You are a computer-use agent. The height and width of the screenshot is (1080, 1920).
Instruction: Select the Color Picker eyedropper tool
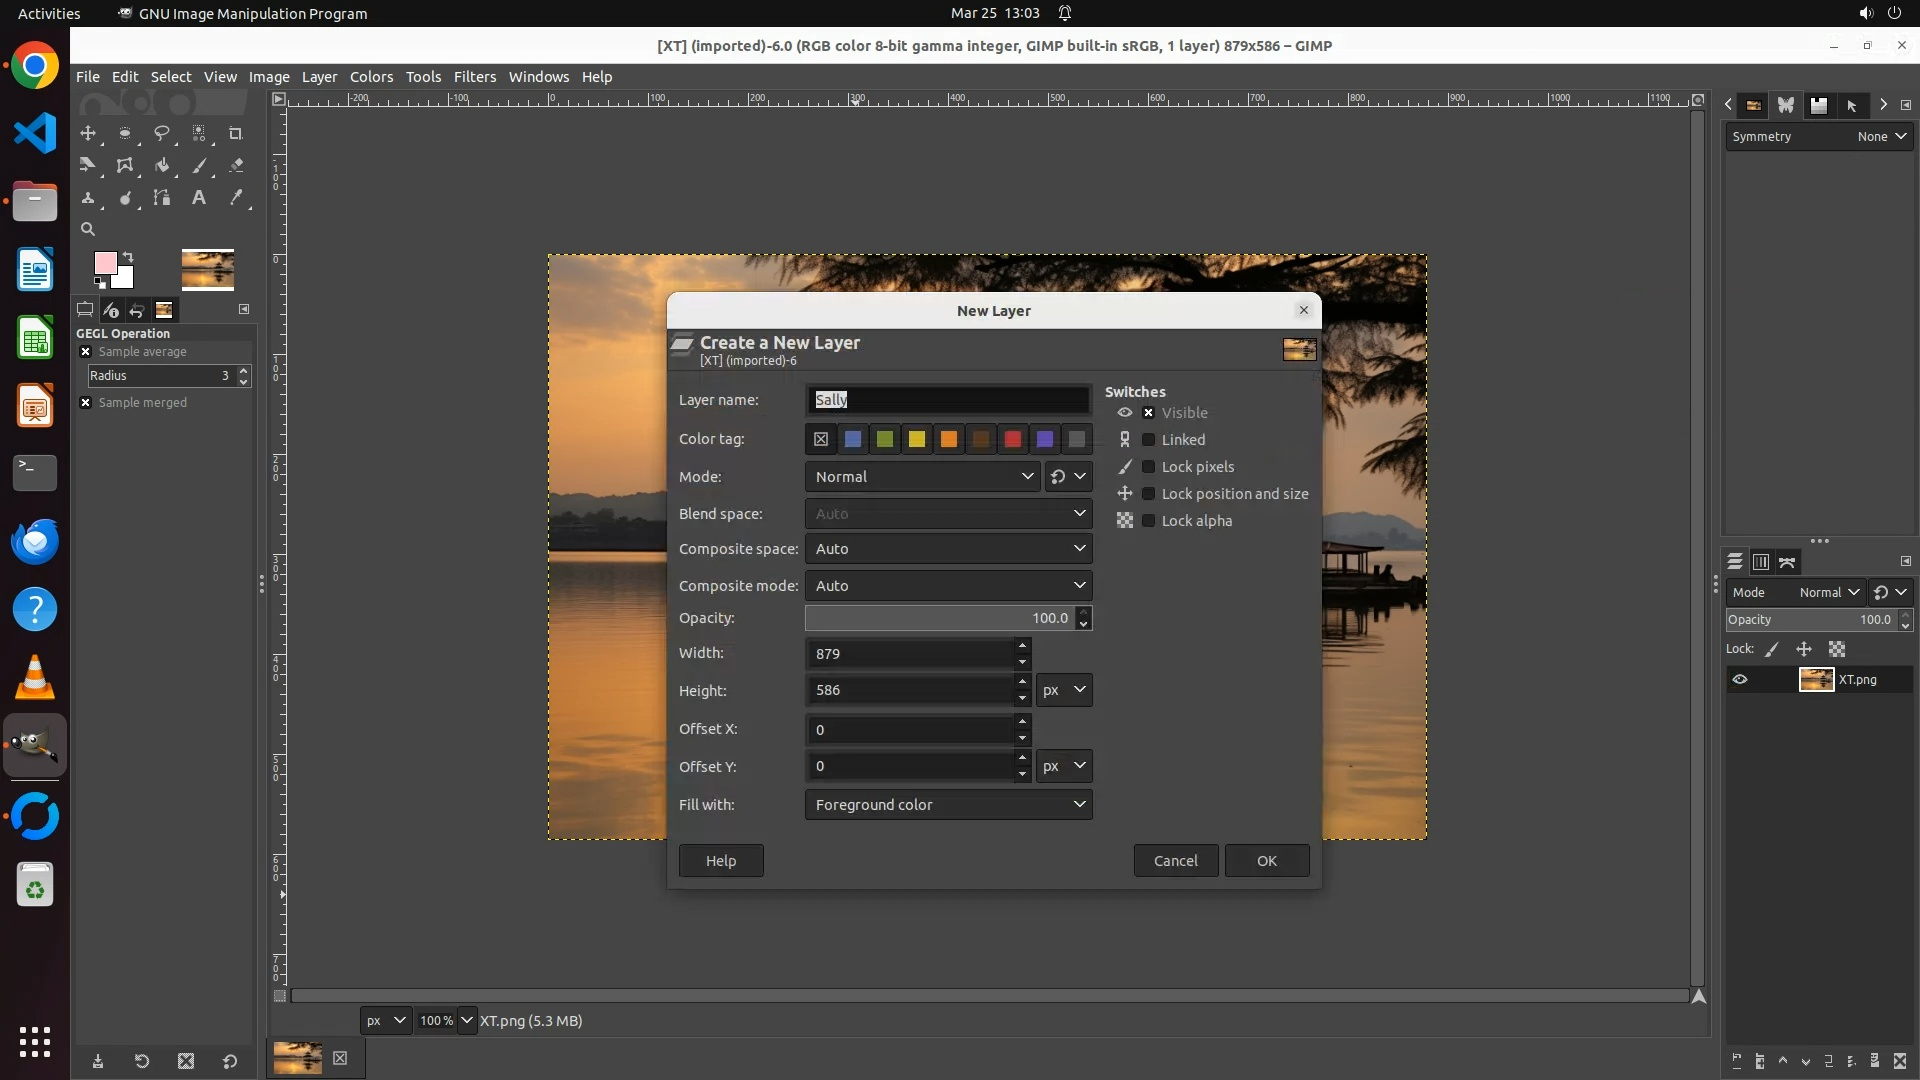(x=236, y=197)
